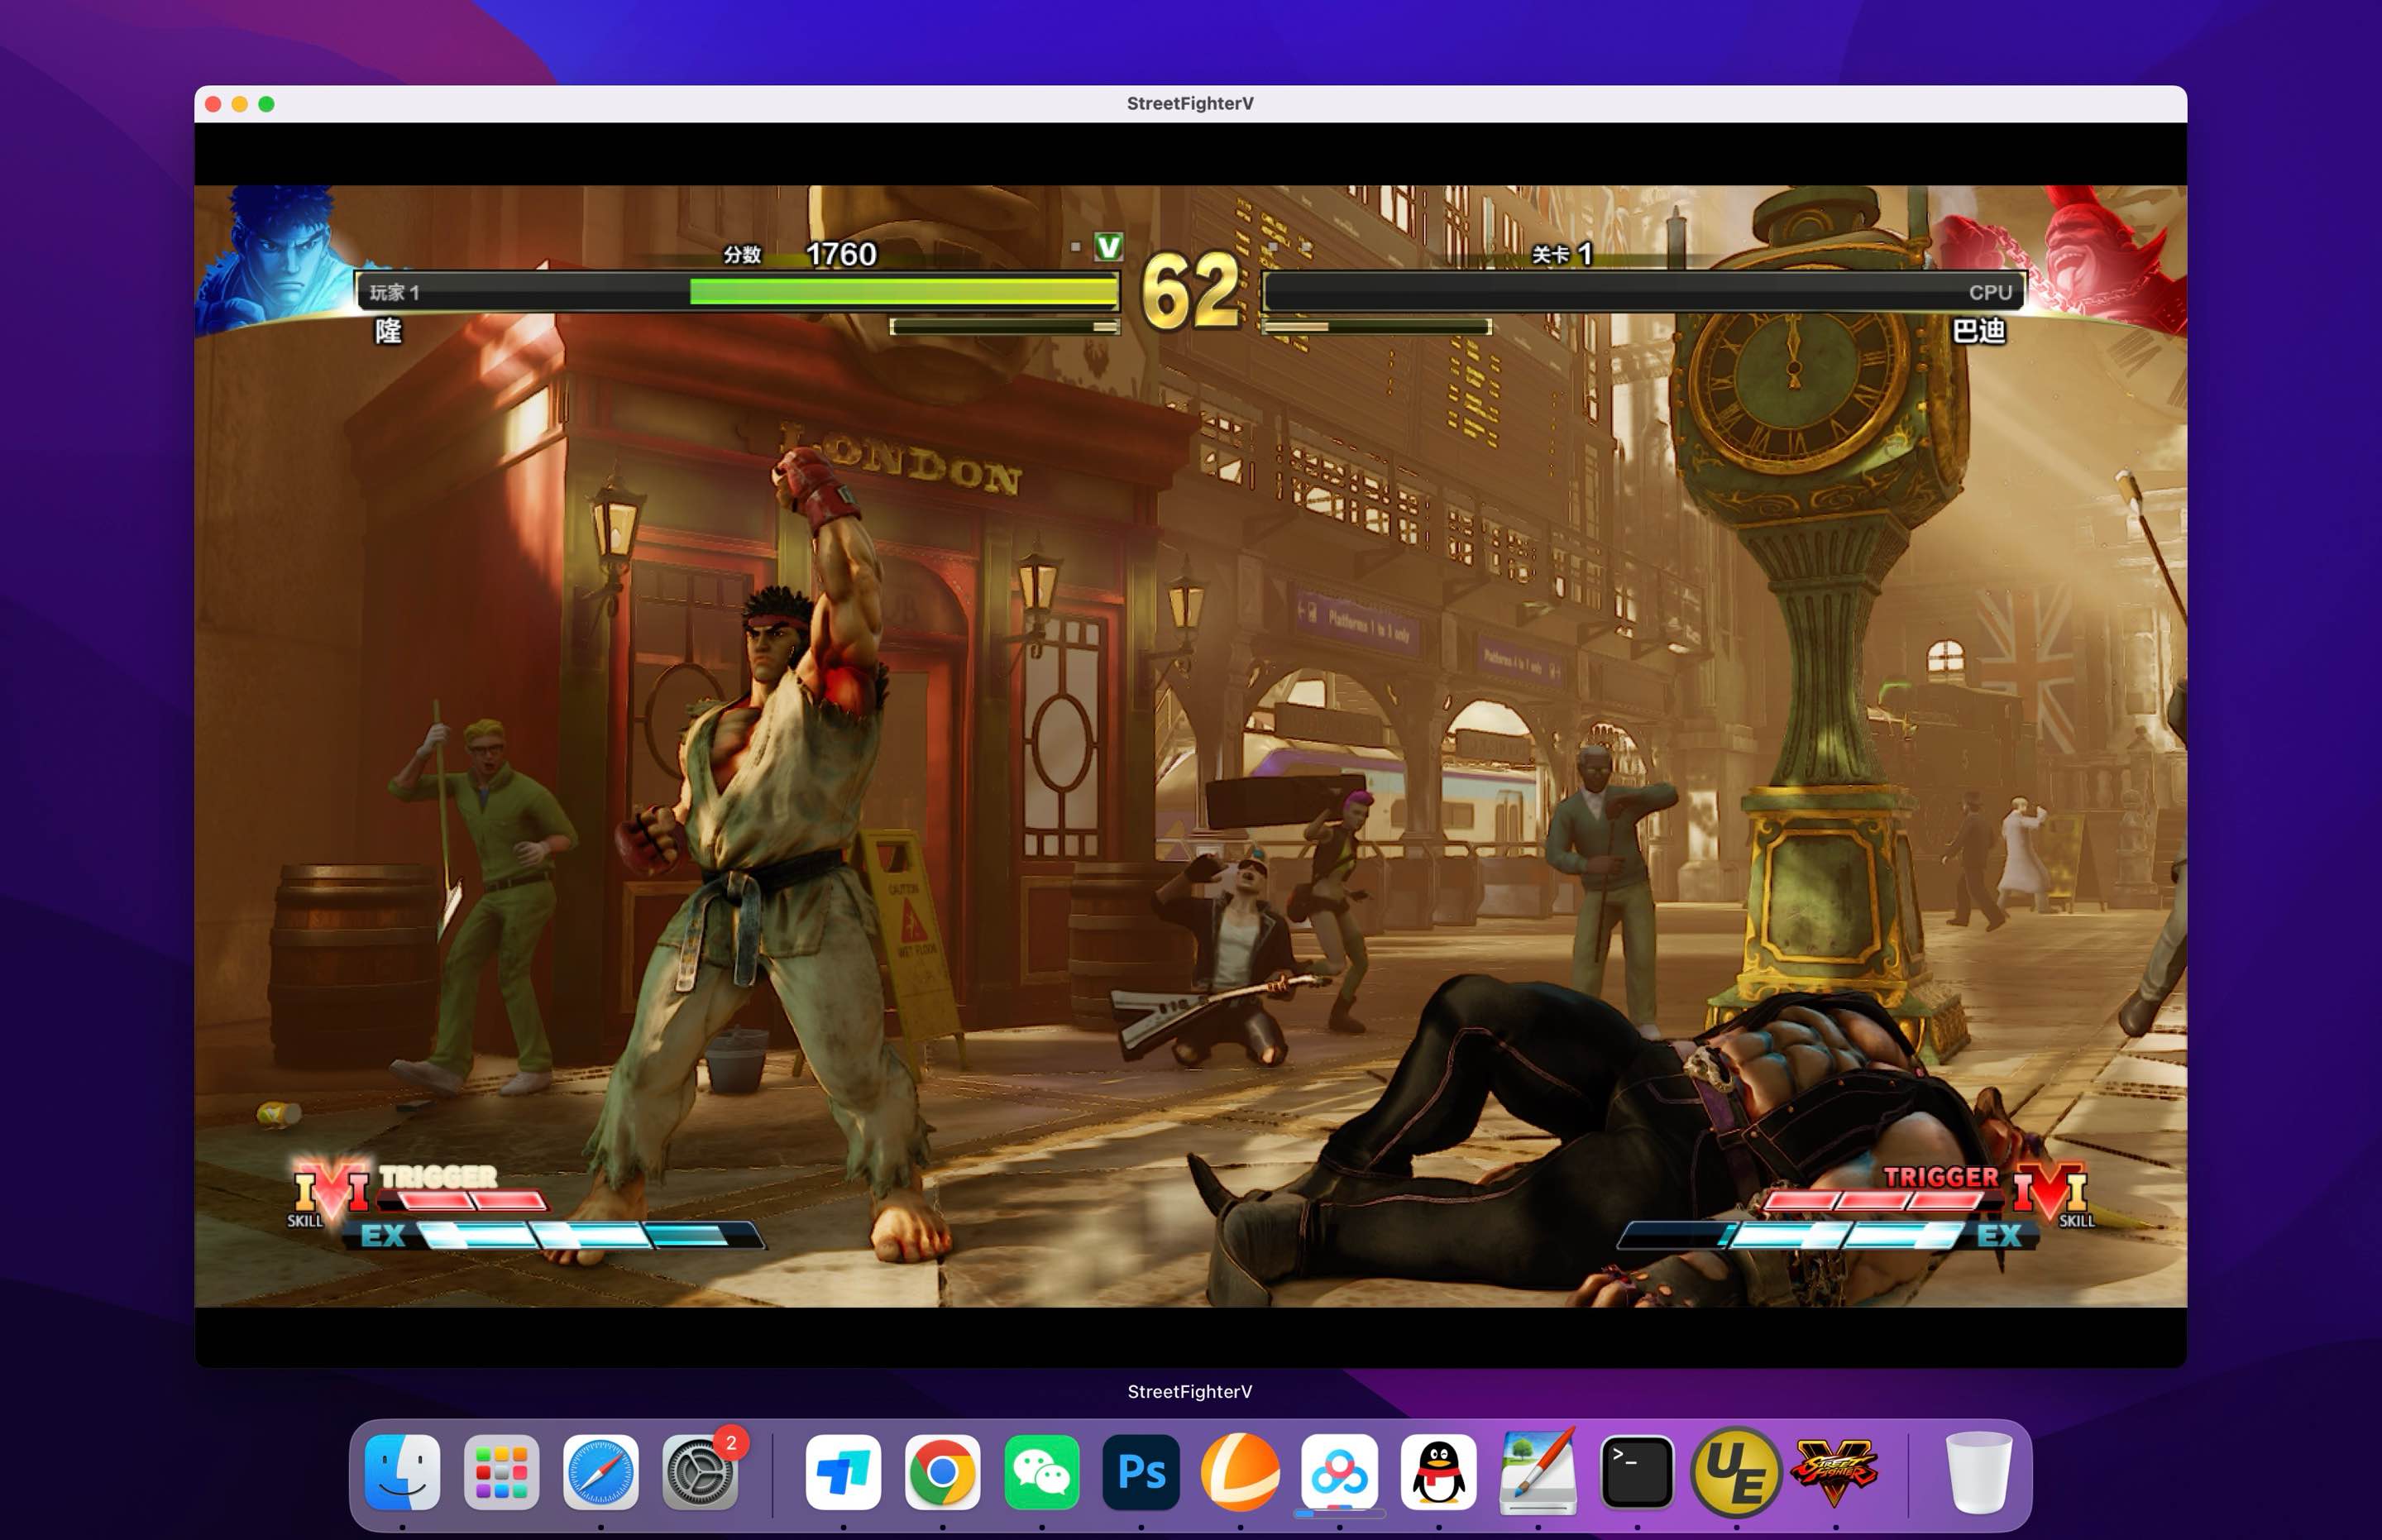Launch Google Chrome from the dock
Screen dimensions: 2382x1540
click(942, 1472)
